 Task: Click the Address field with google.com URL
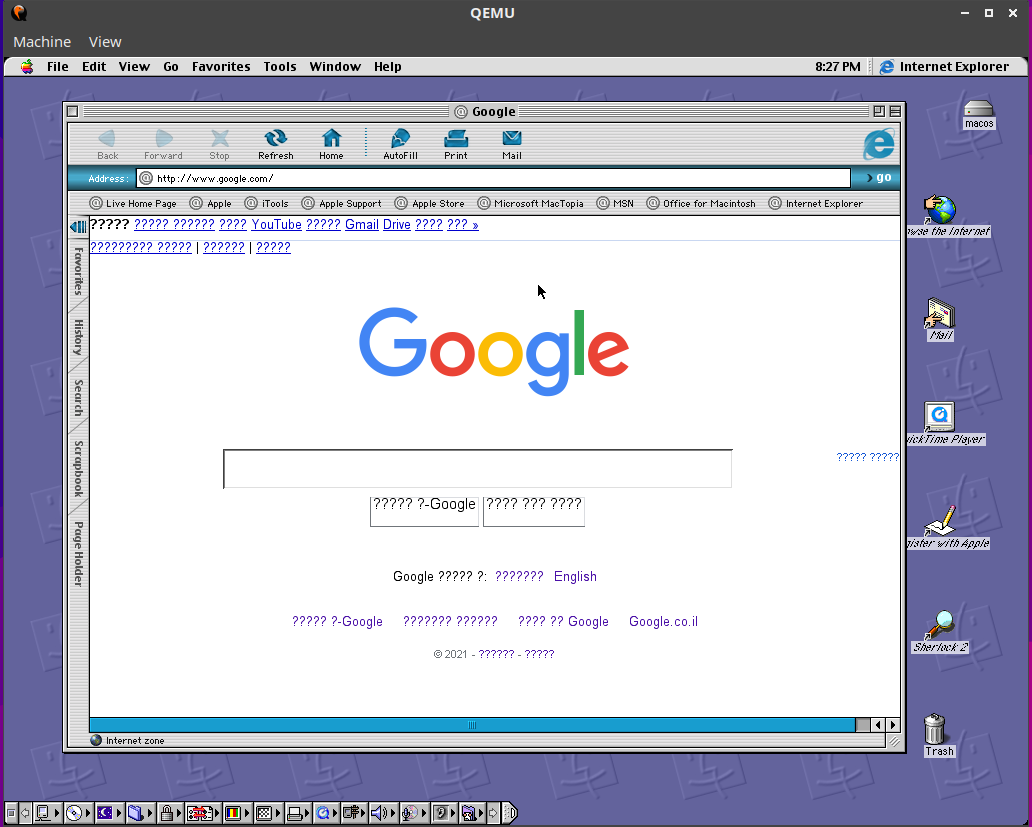pos(494,178)
